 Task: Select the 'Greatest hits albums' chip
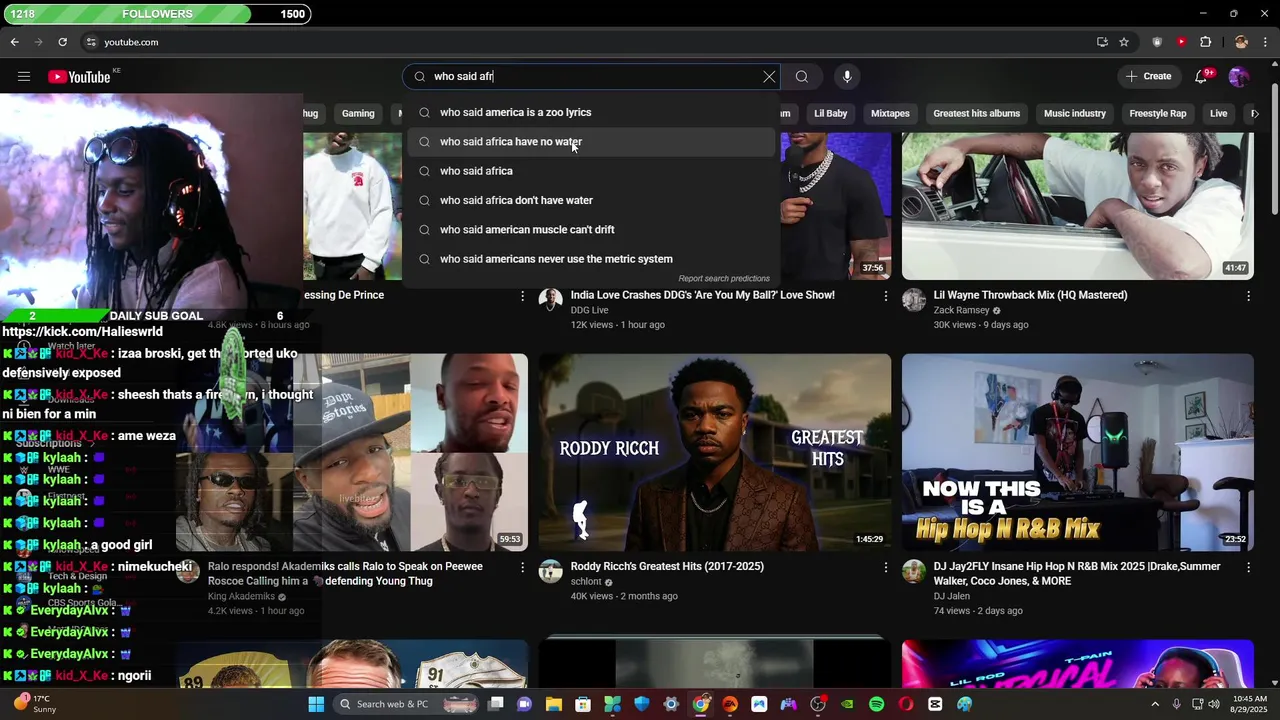(x=977, y=113)
